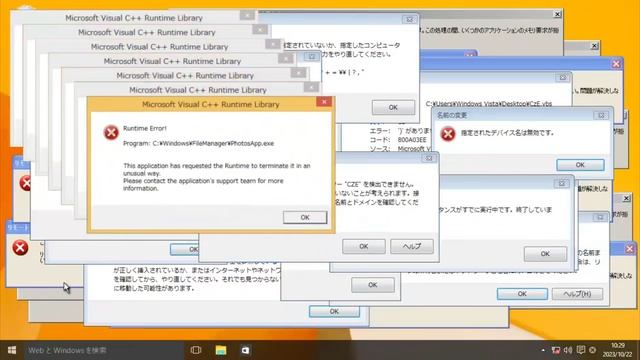Click ヘルプ in the CZE dialog
The image size is (640, 360).
412,247
